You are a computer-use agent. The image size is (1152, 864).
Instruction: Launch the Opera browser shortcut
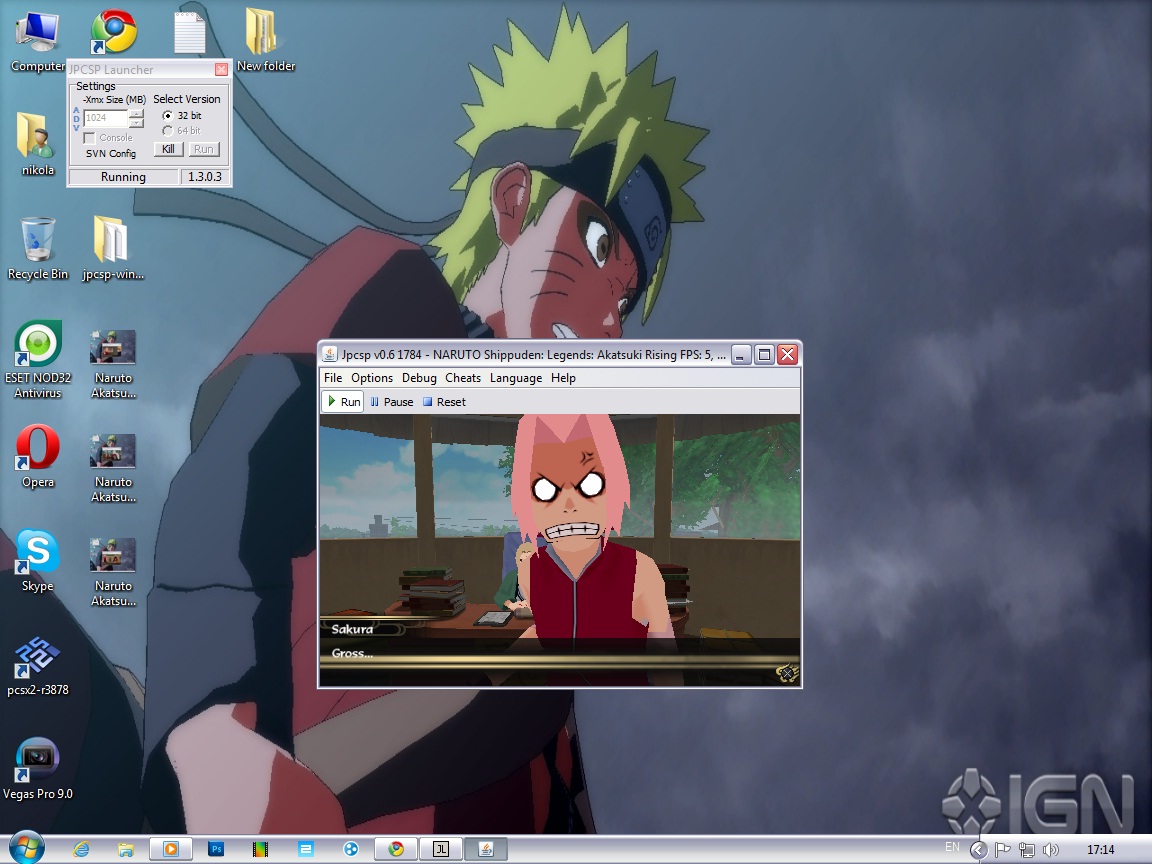click(37, 456)
